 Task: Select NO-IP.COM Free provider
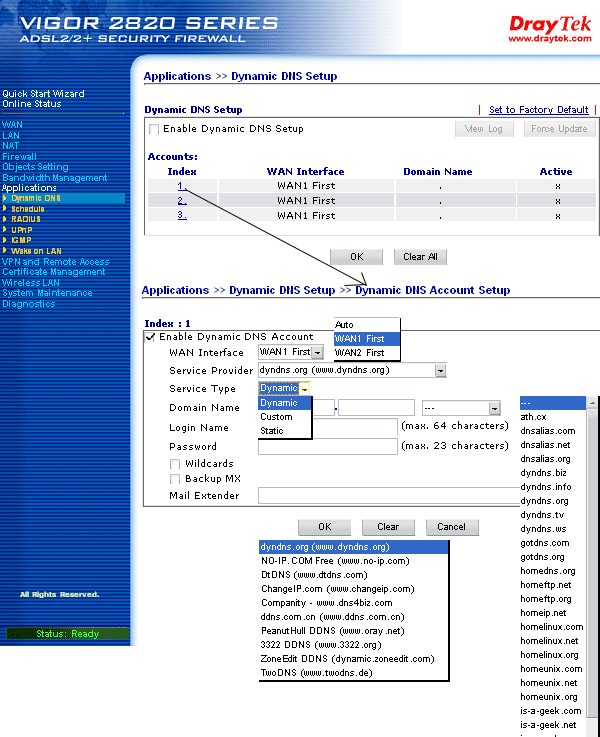click(354, 561)
